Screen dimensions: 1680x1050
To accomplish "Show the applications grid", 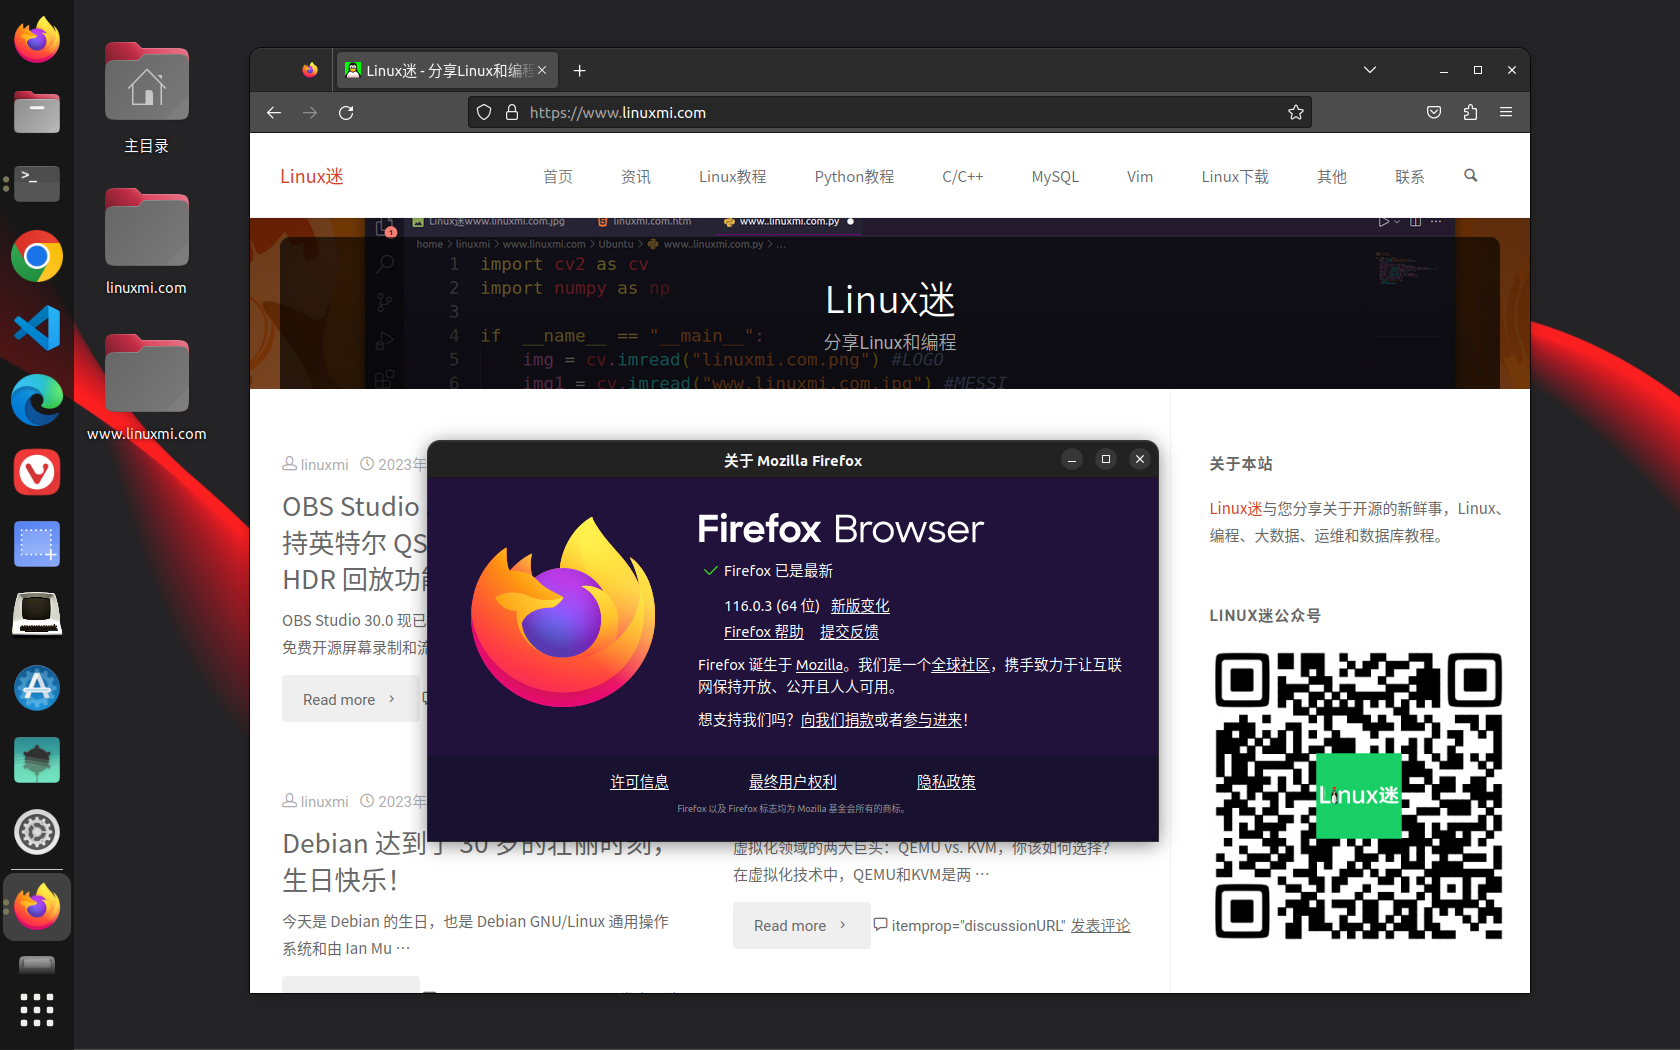I will click(37, 1010).
